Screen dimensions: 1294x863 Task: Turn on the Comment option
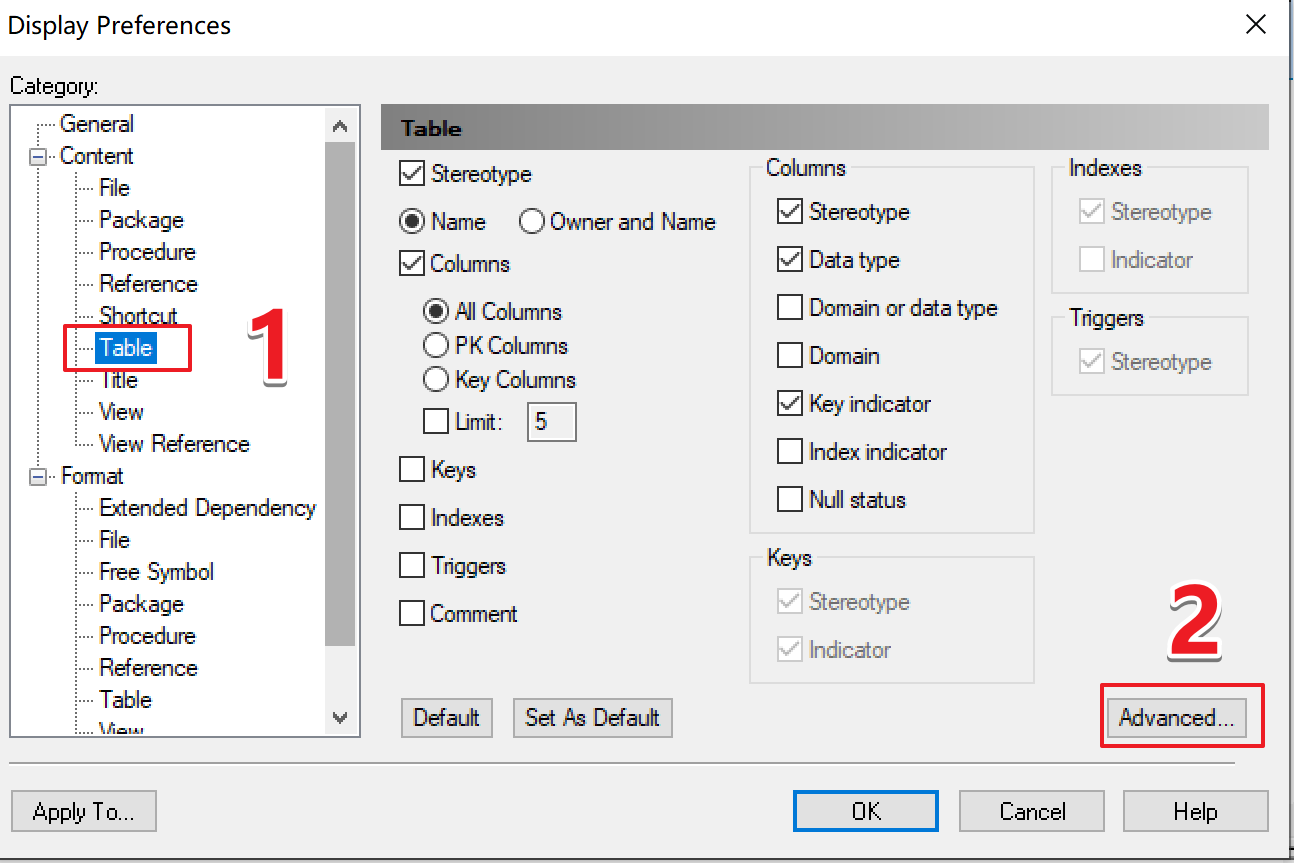click(x=413, y=613)
